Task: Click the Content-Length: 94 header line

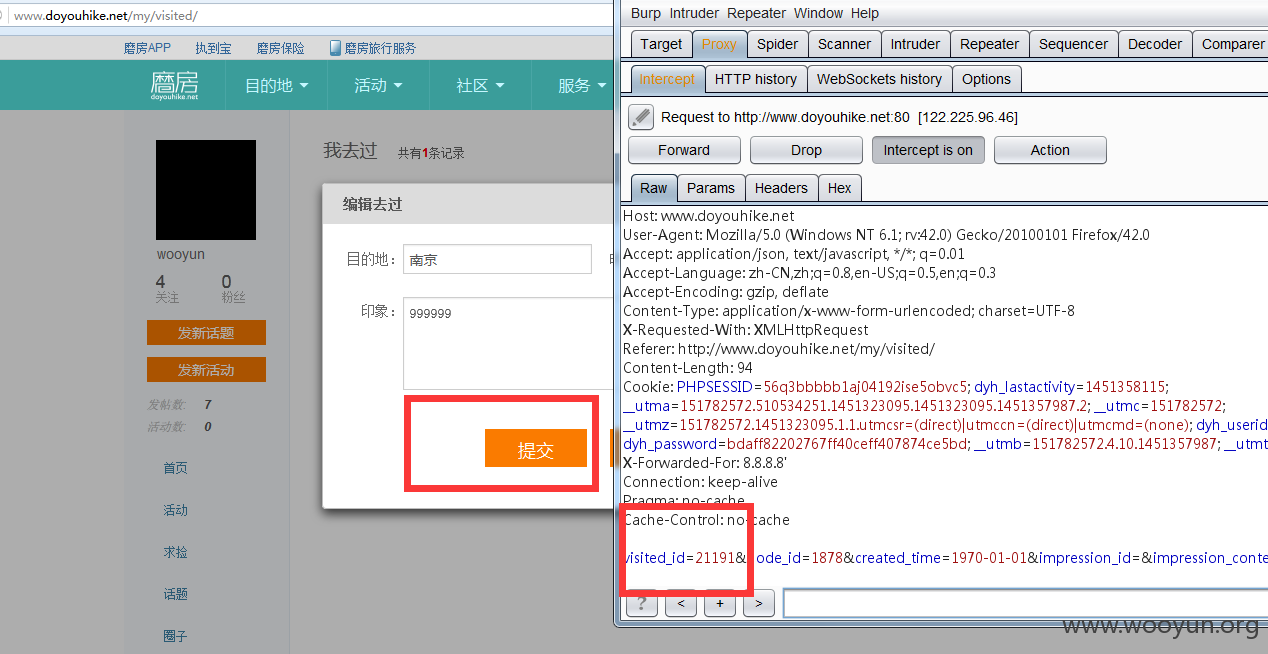Action: 688,368
